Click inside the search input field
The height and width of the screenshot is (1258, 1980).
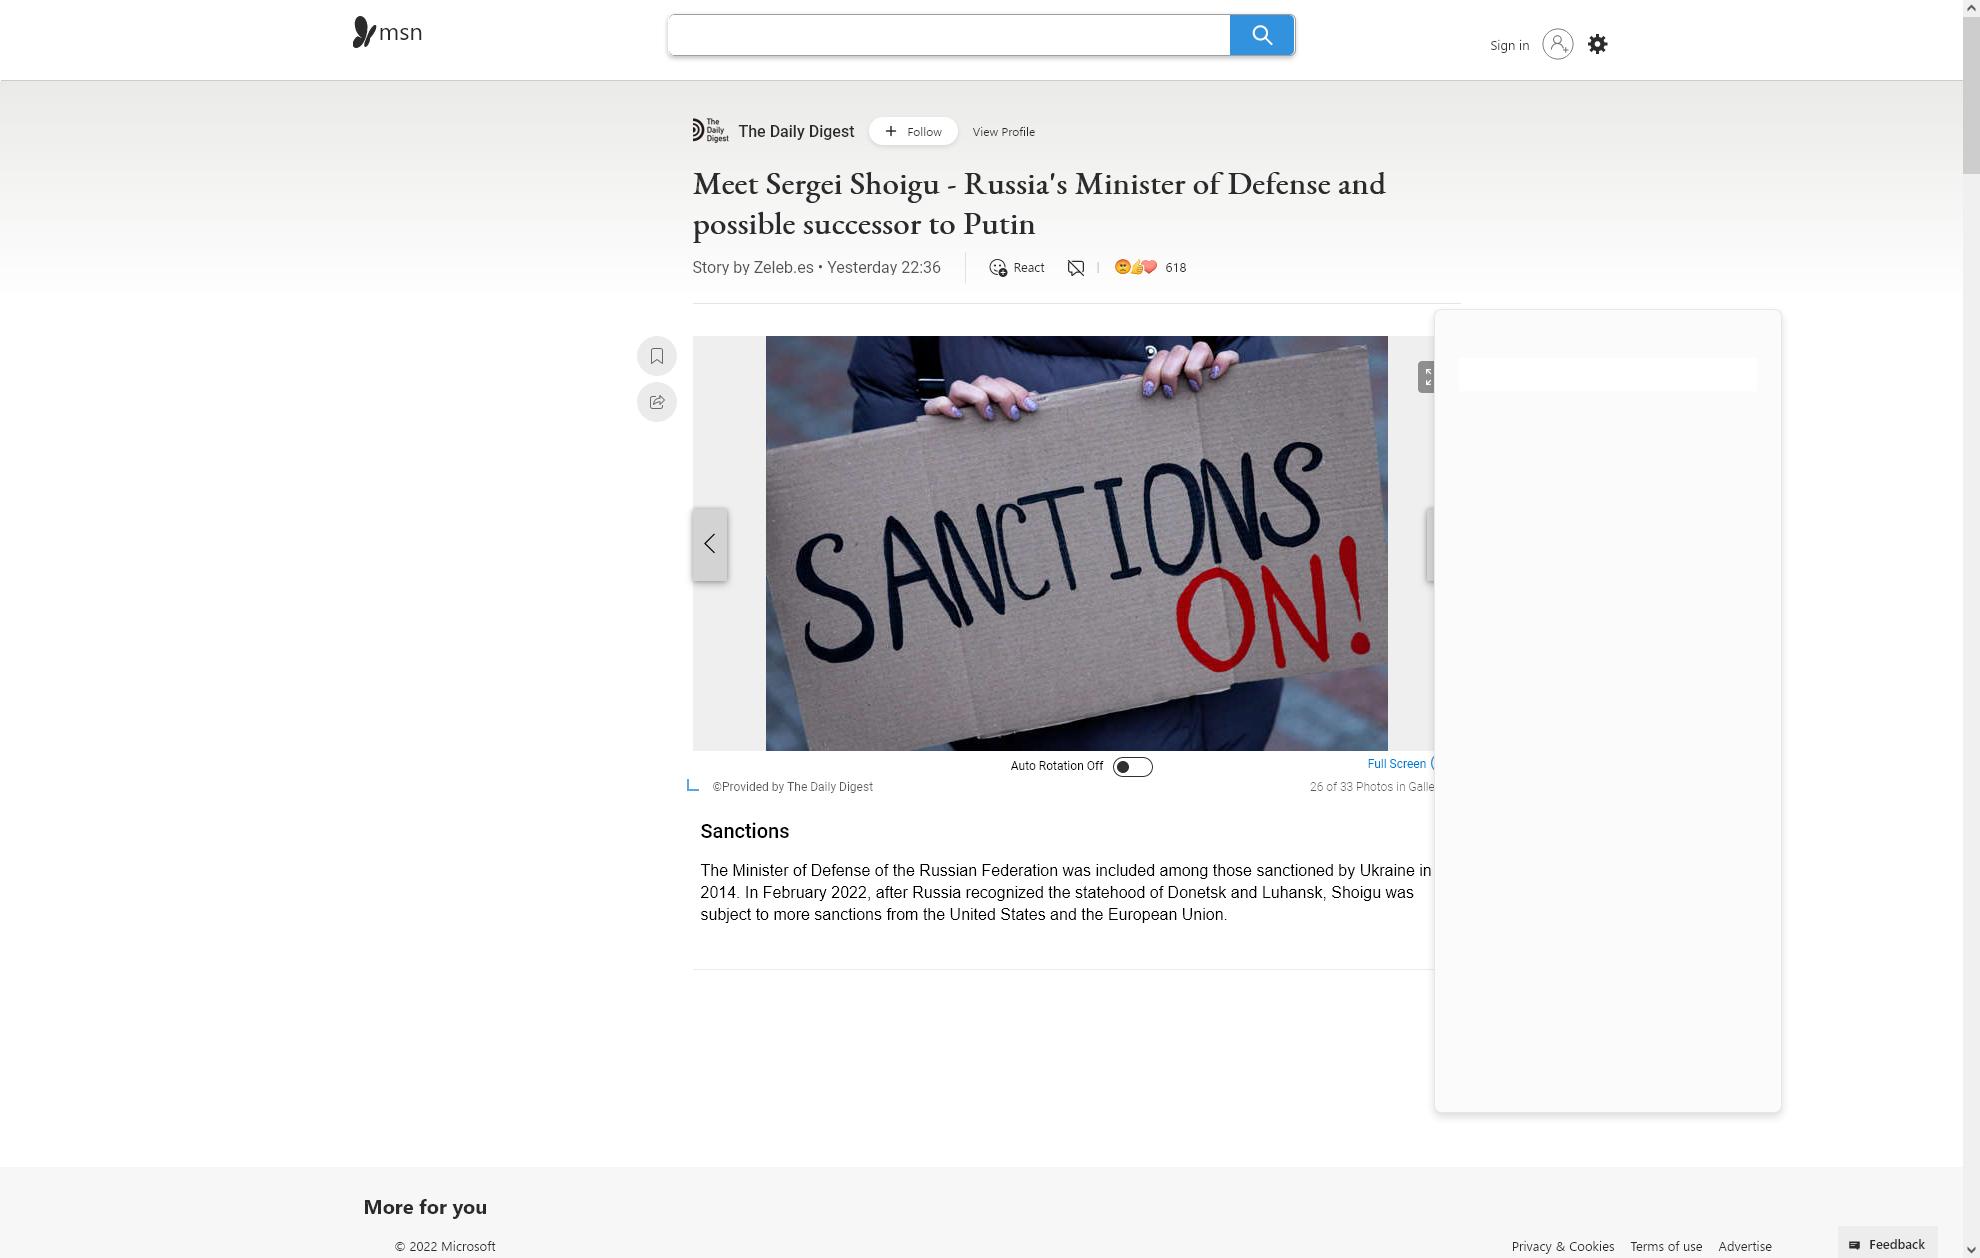click(x=947, y=34)
